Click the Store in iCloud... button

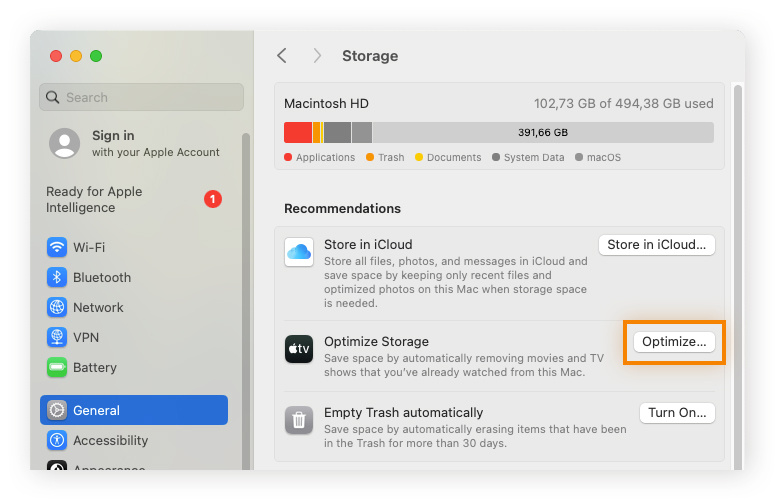pyautogui.click(x=656, y=245)
